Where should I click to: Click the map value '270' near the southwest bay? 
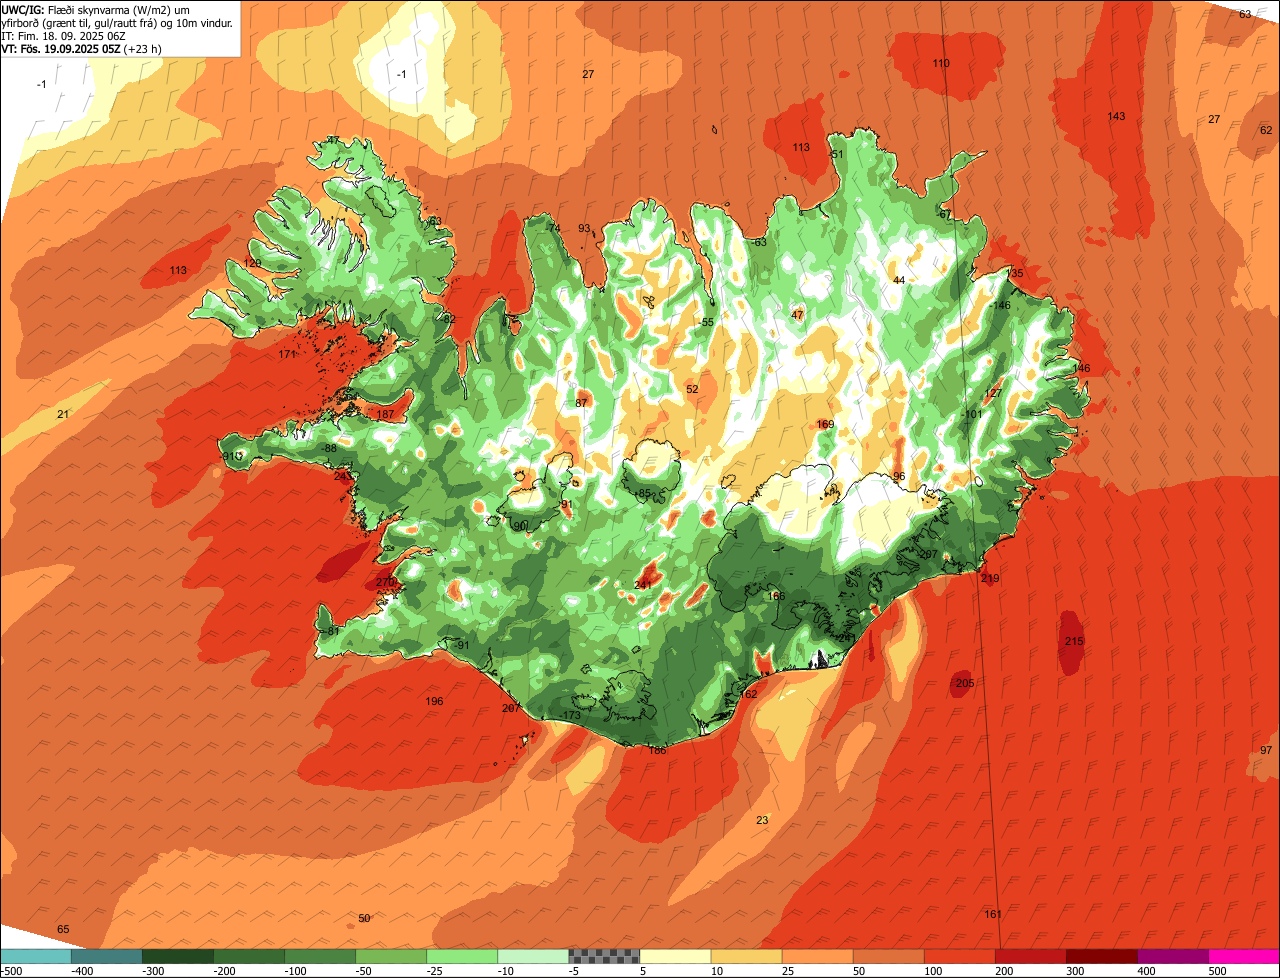(x=385, y=582)
